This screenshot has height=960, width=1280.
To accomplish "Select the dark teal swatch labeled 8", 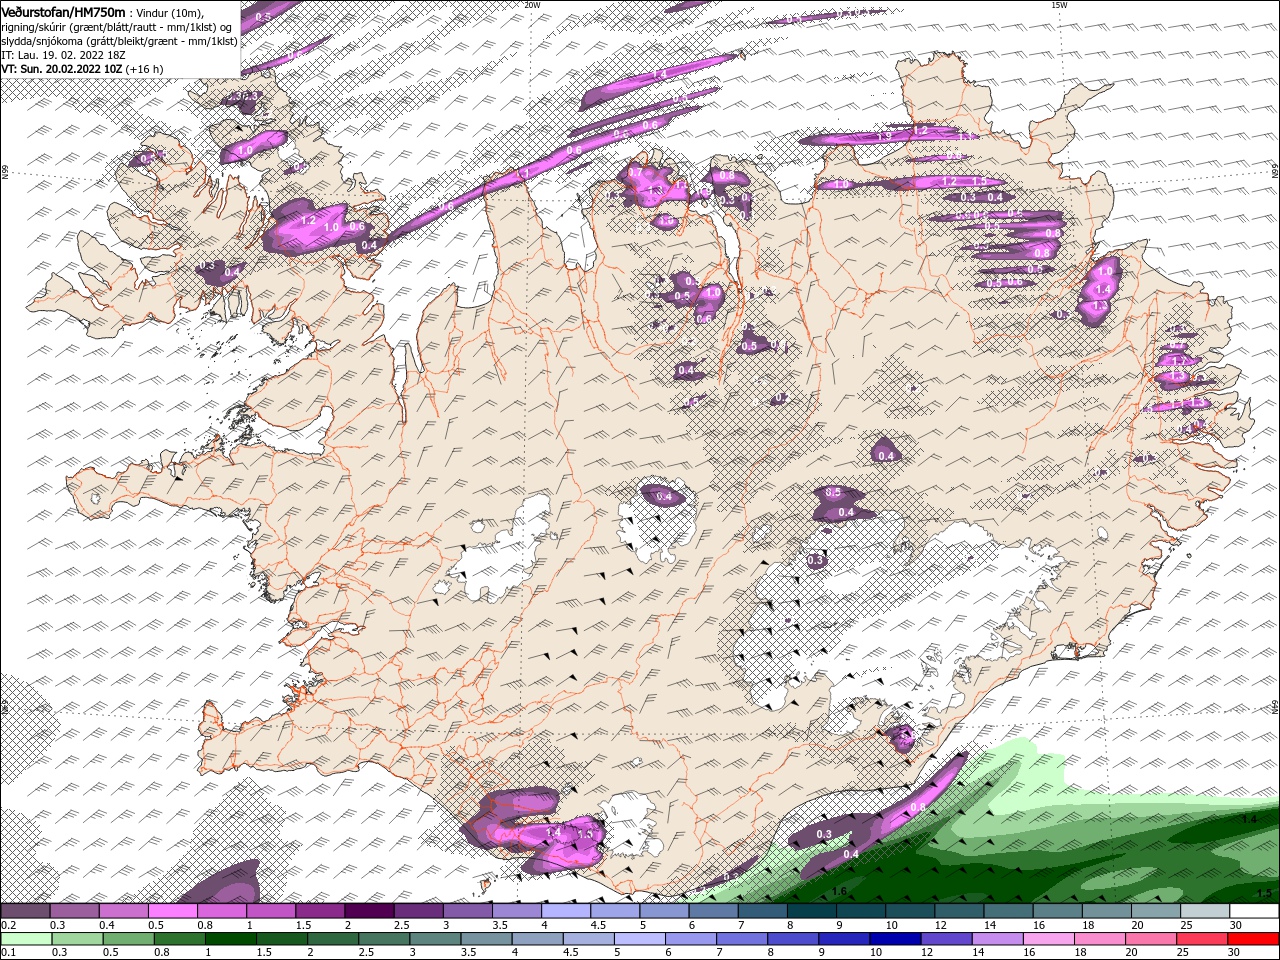I will click(x=811, y=911).
